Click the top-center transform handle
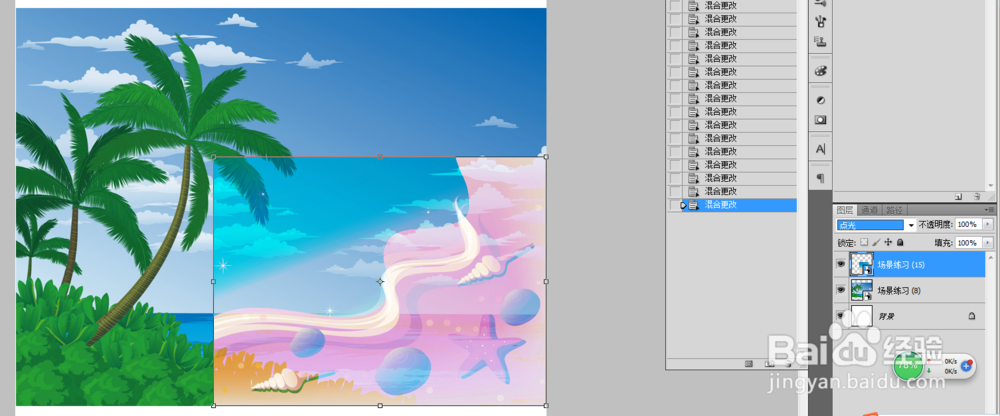The image size is (1000, 416). [x=380, y=156]
